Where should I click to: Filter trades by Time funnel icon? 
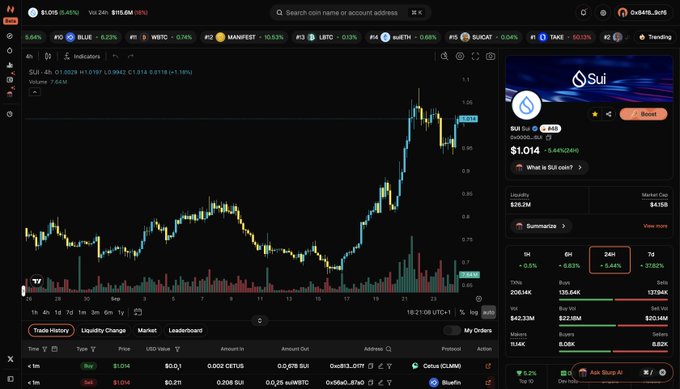click(x=45, y=349)
